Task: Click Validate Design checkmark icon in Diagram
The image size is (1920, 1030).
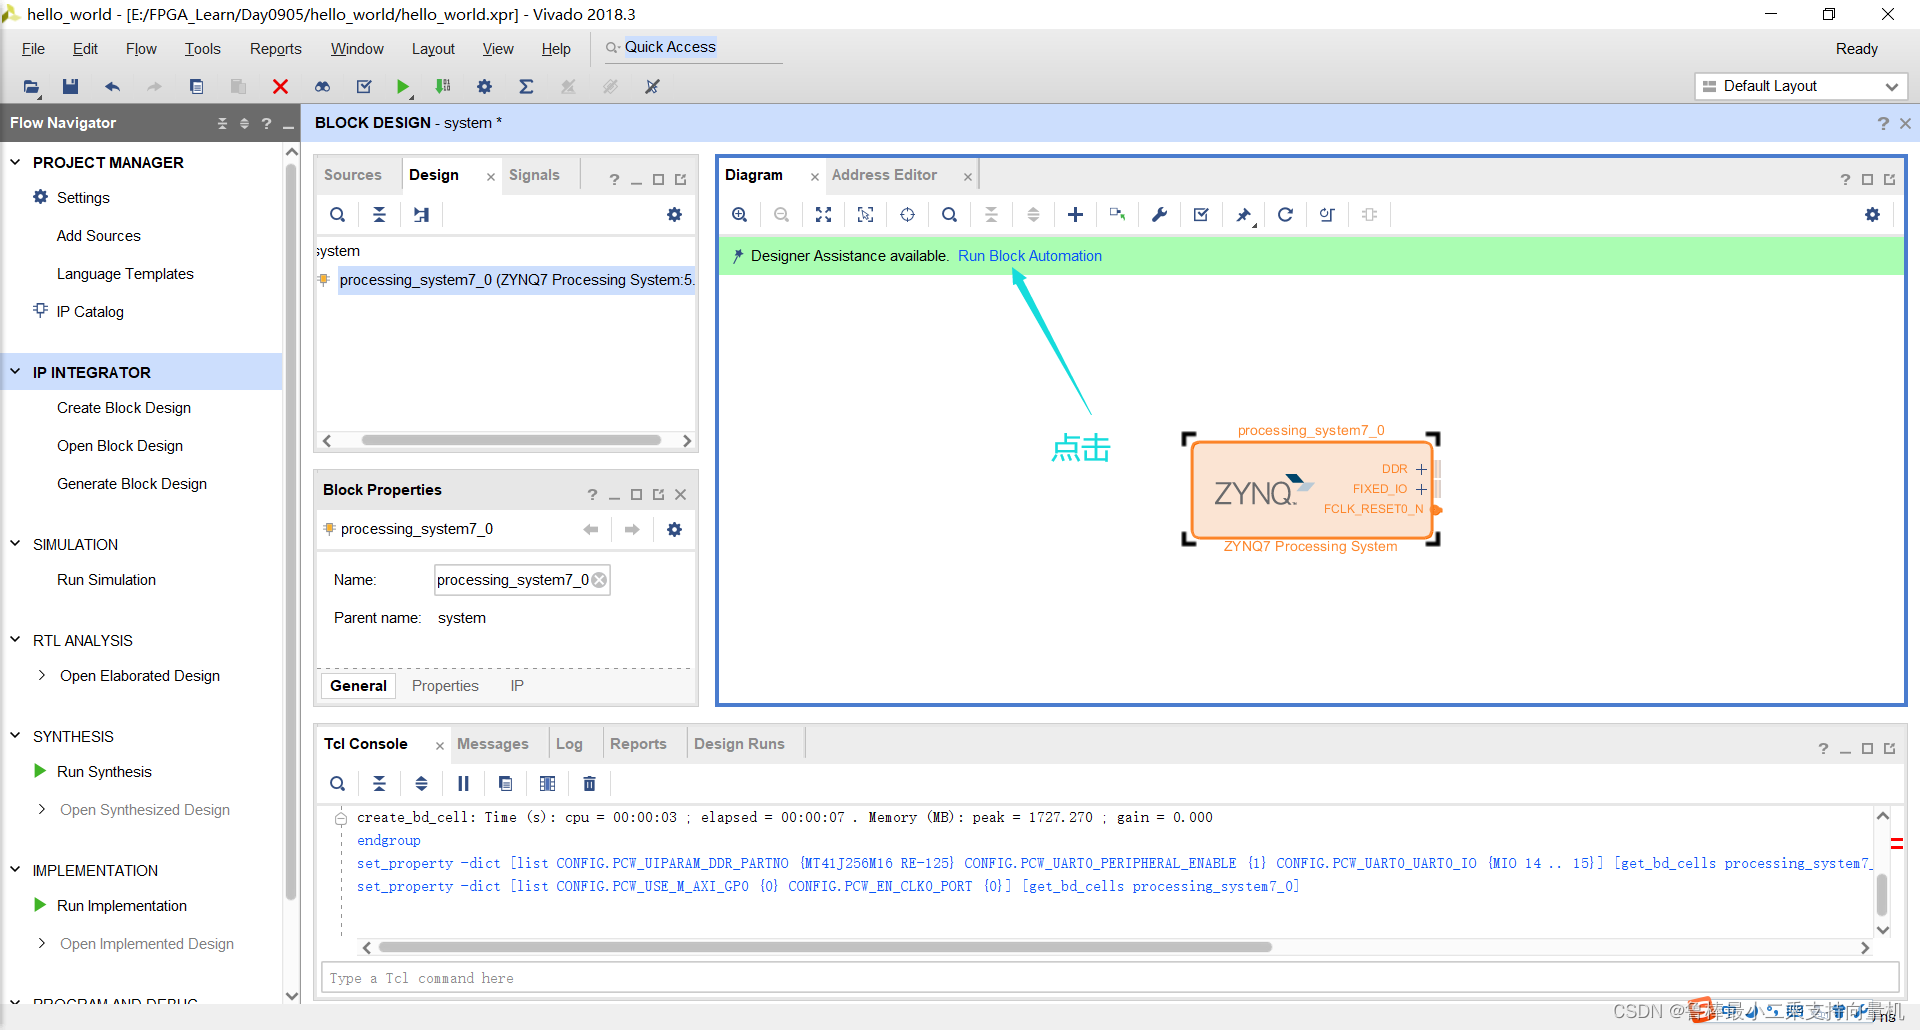Action: tap(1201, 215)
